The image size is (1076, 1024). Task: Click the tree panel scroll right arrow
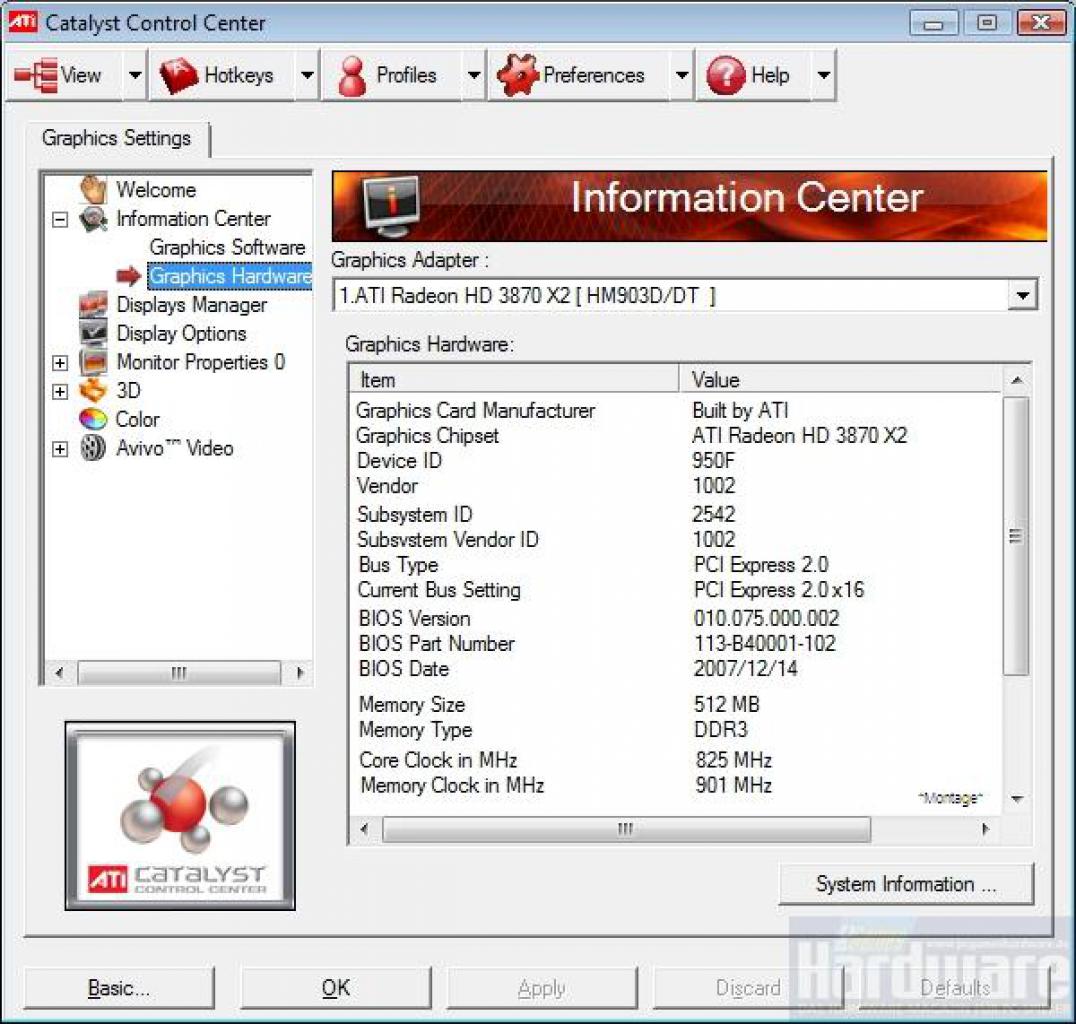[x=300, y=673]
